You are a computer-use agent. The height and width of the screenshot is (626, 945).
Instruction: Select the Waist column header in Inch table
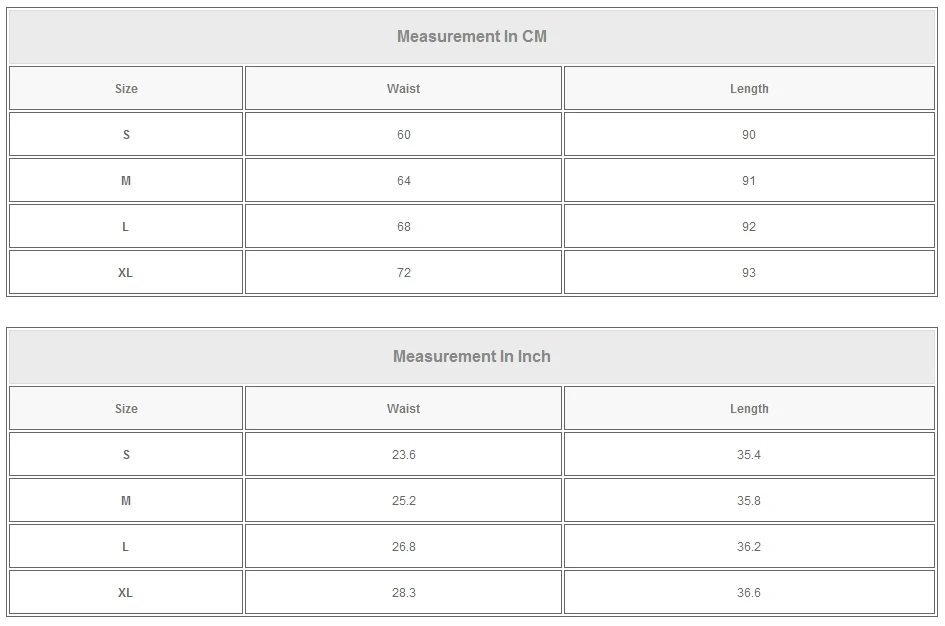tap(403, 409)
